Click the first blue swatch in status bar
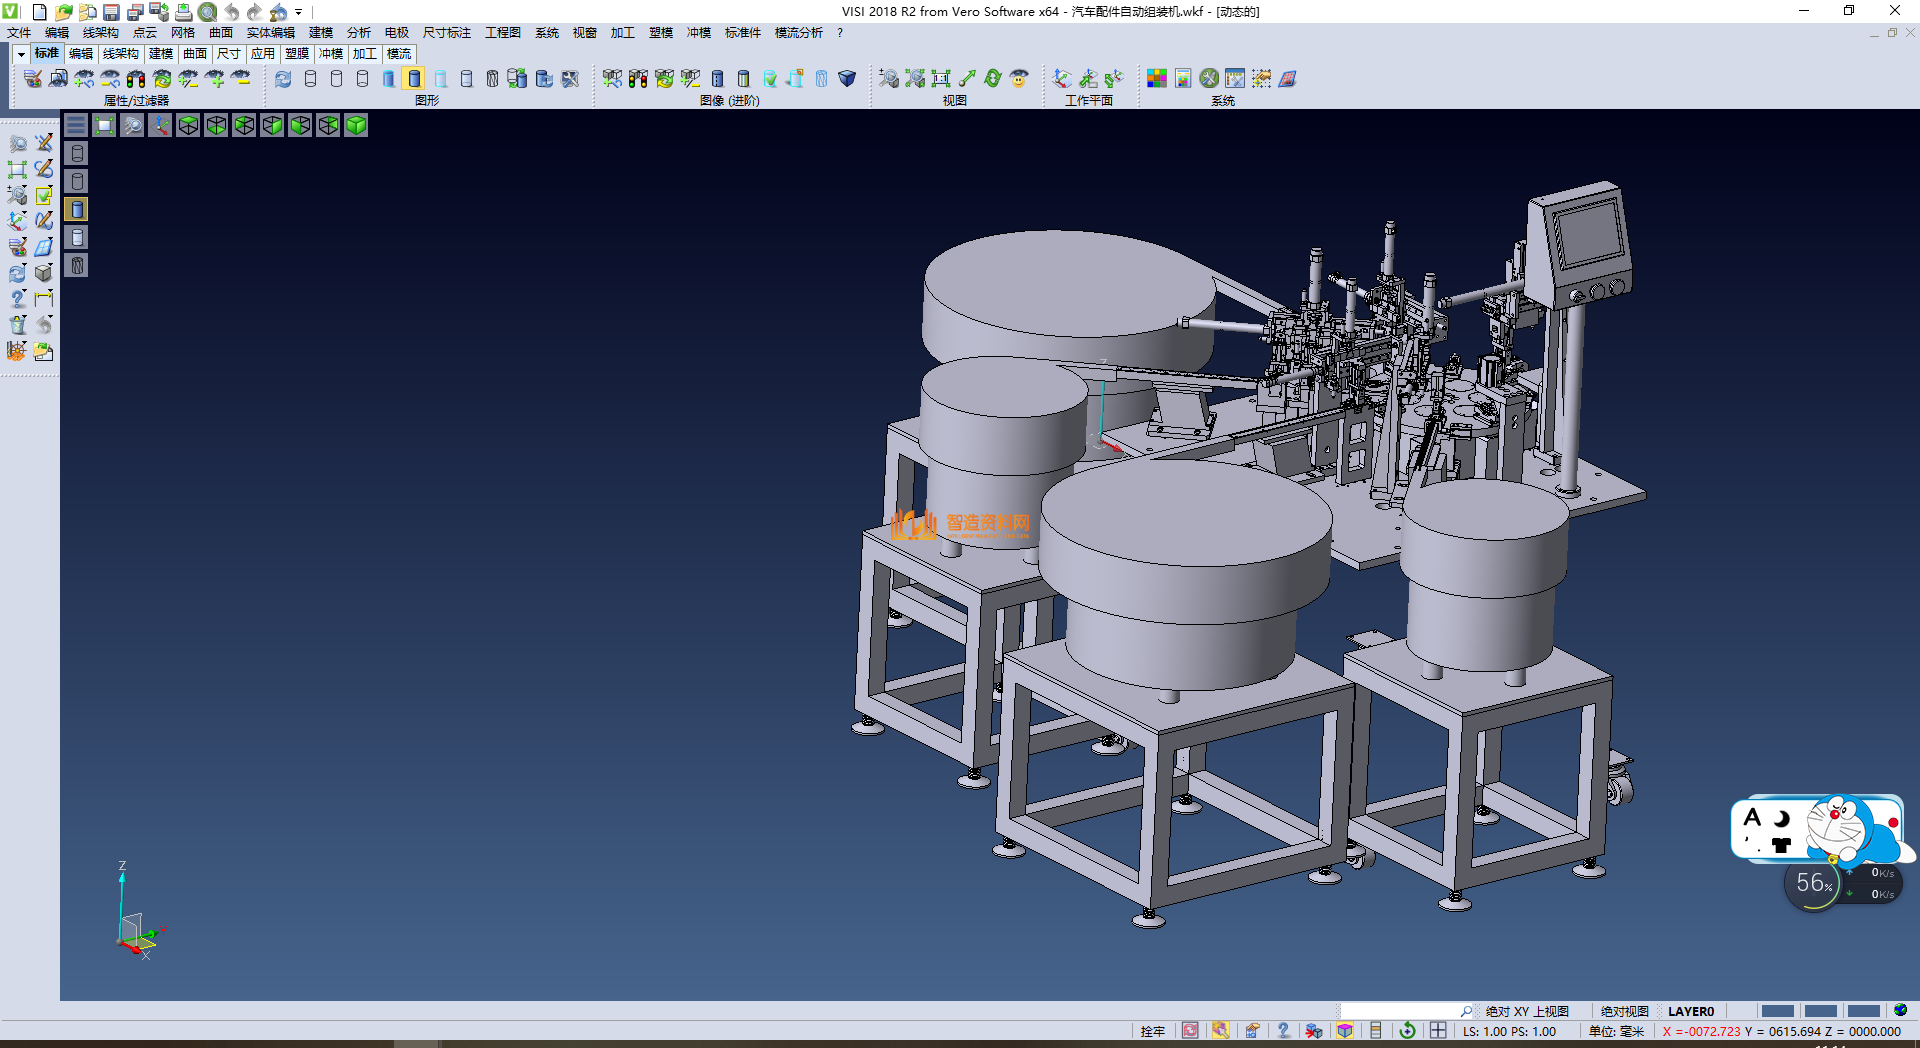Image resolution: width=1920 pixels, height=1048 pixels. tap(1777, 1011)
